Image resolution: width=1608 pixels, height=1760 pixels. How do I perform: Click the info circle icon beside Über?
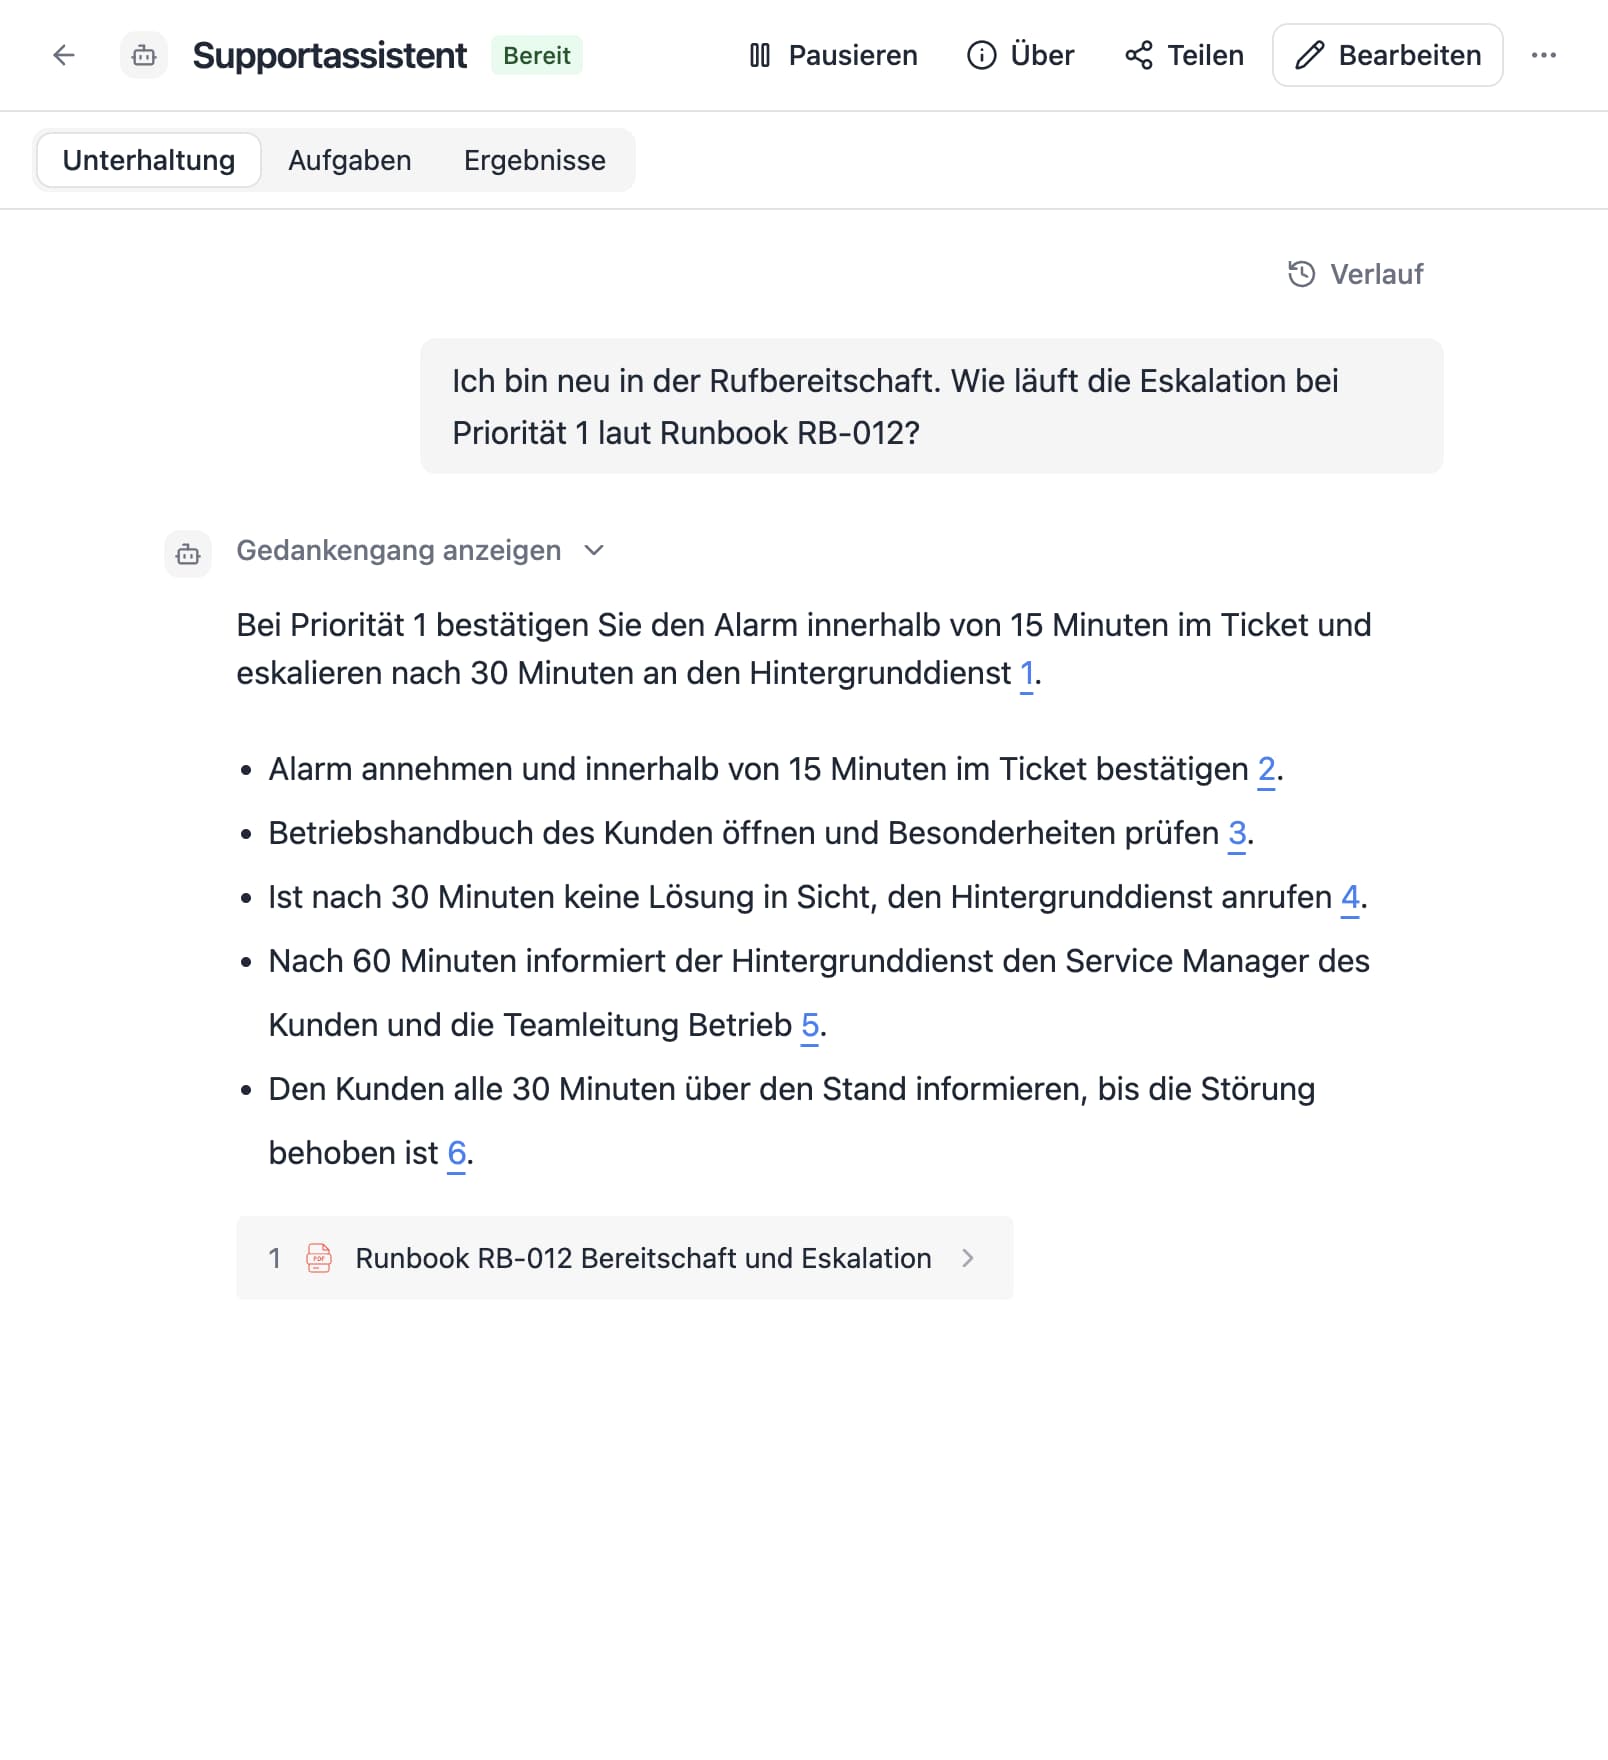pyautogui.click(x=982, y=55)
